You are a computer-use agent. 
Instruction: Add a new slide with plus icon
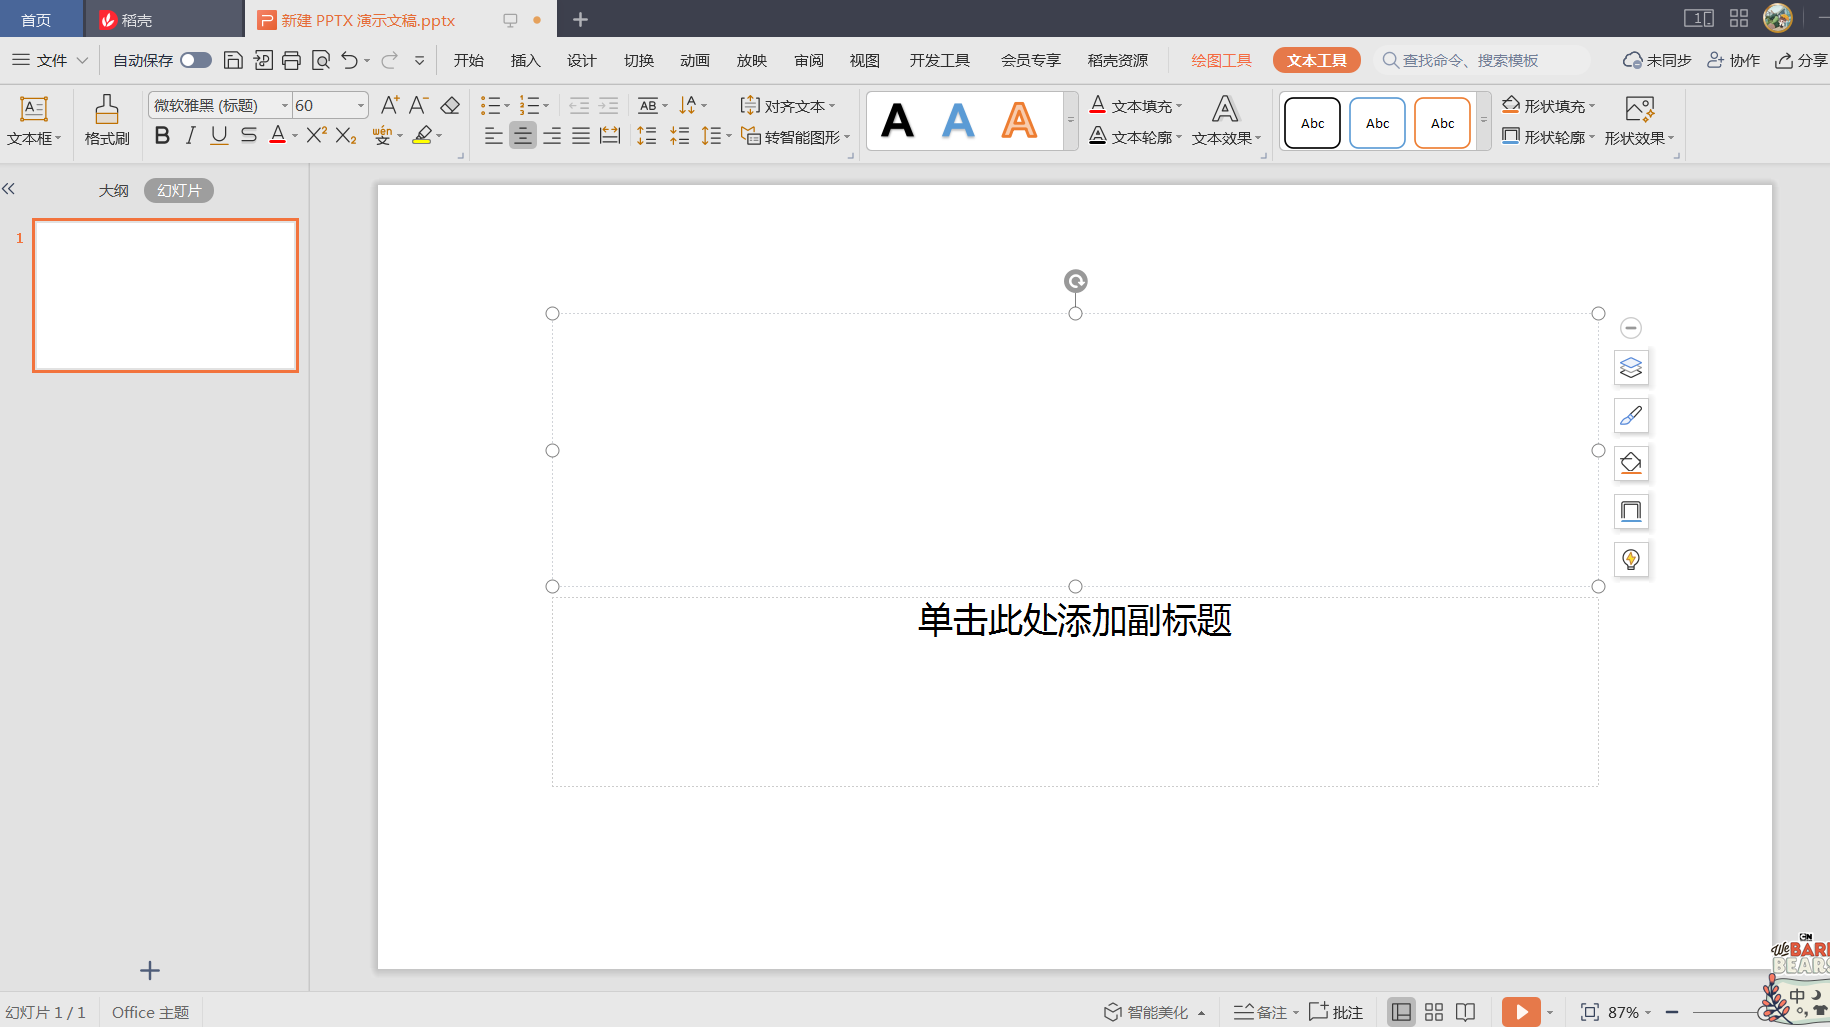point(150,970)
